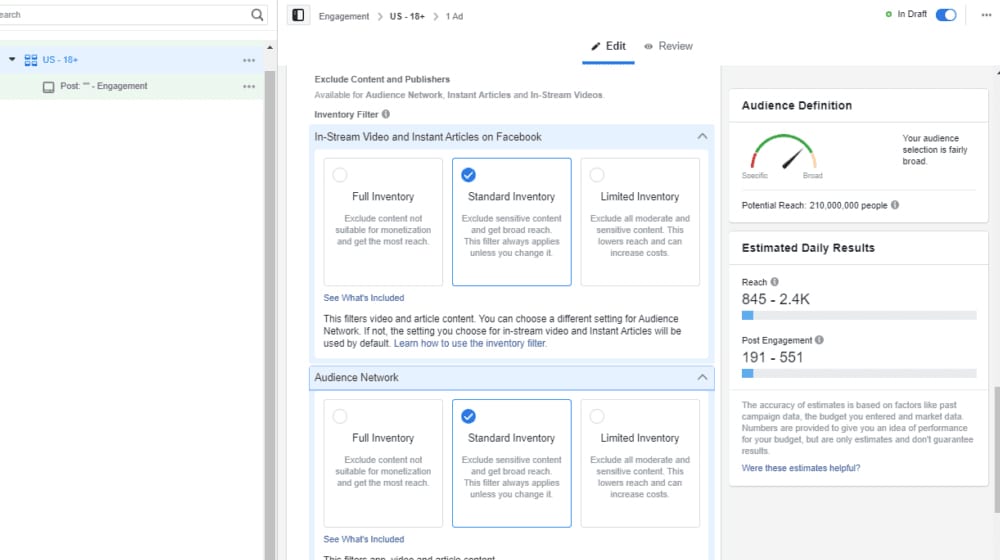Toggle the side panel layout icon
Image resolution: width=1000 pixels, height=560 pixels.
(x=297, y=16)
